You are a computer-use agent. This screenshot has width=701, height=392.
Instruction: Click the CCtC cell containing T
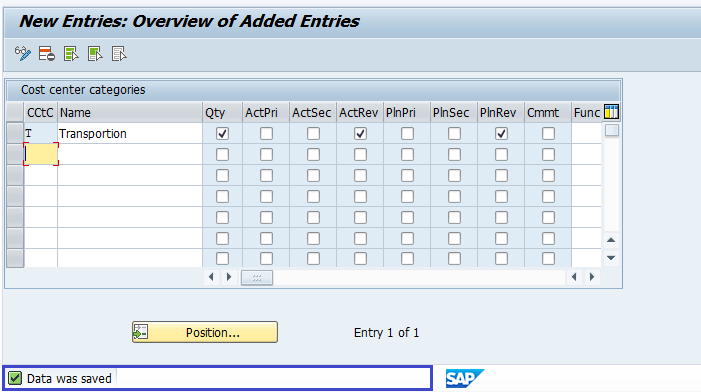tap(41, 134)
